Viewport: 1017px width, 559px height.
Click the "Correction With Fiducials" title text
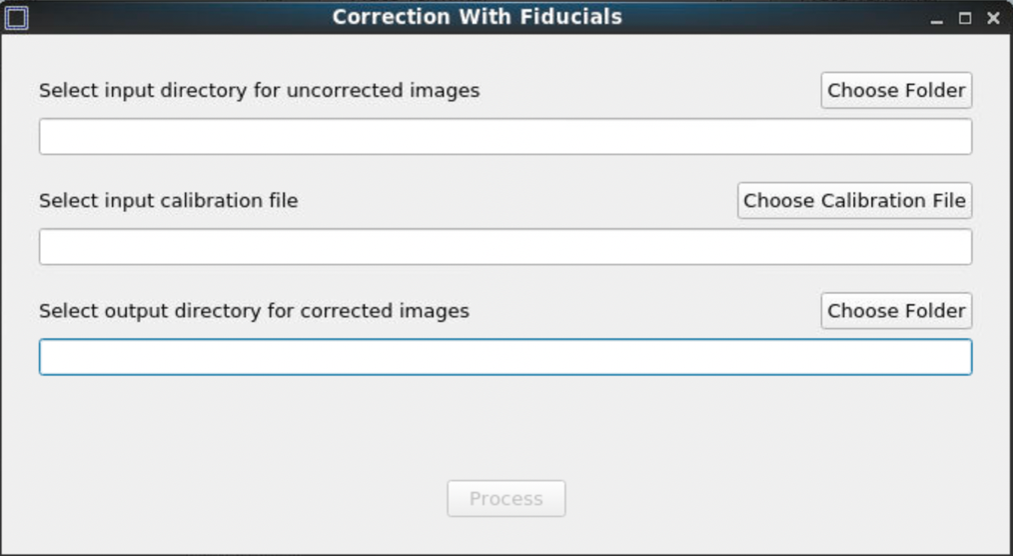[x=477, y=17]
